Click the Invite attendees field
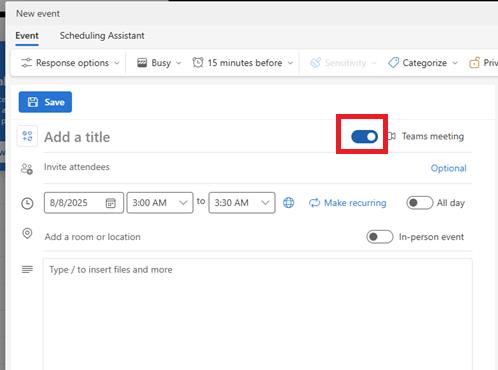The image size is (498, 370). tap(233, 167)
